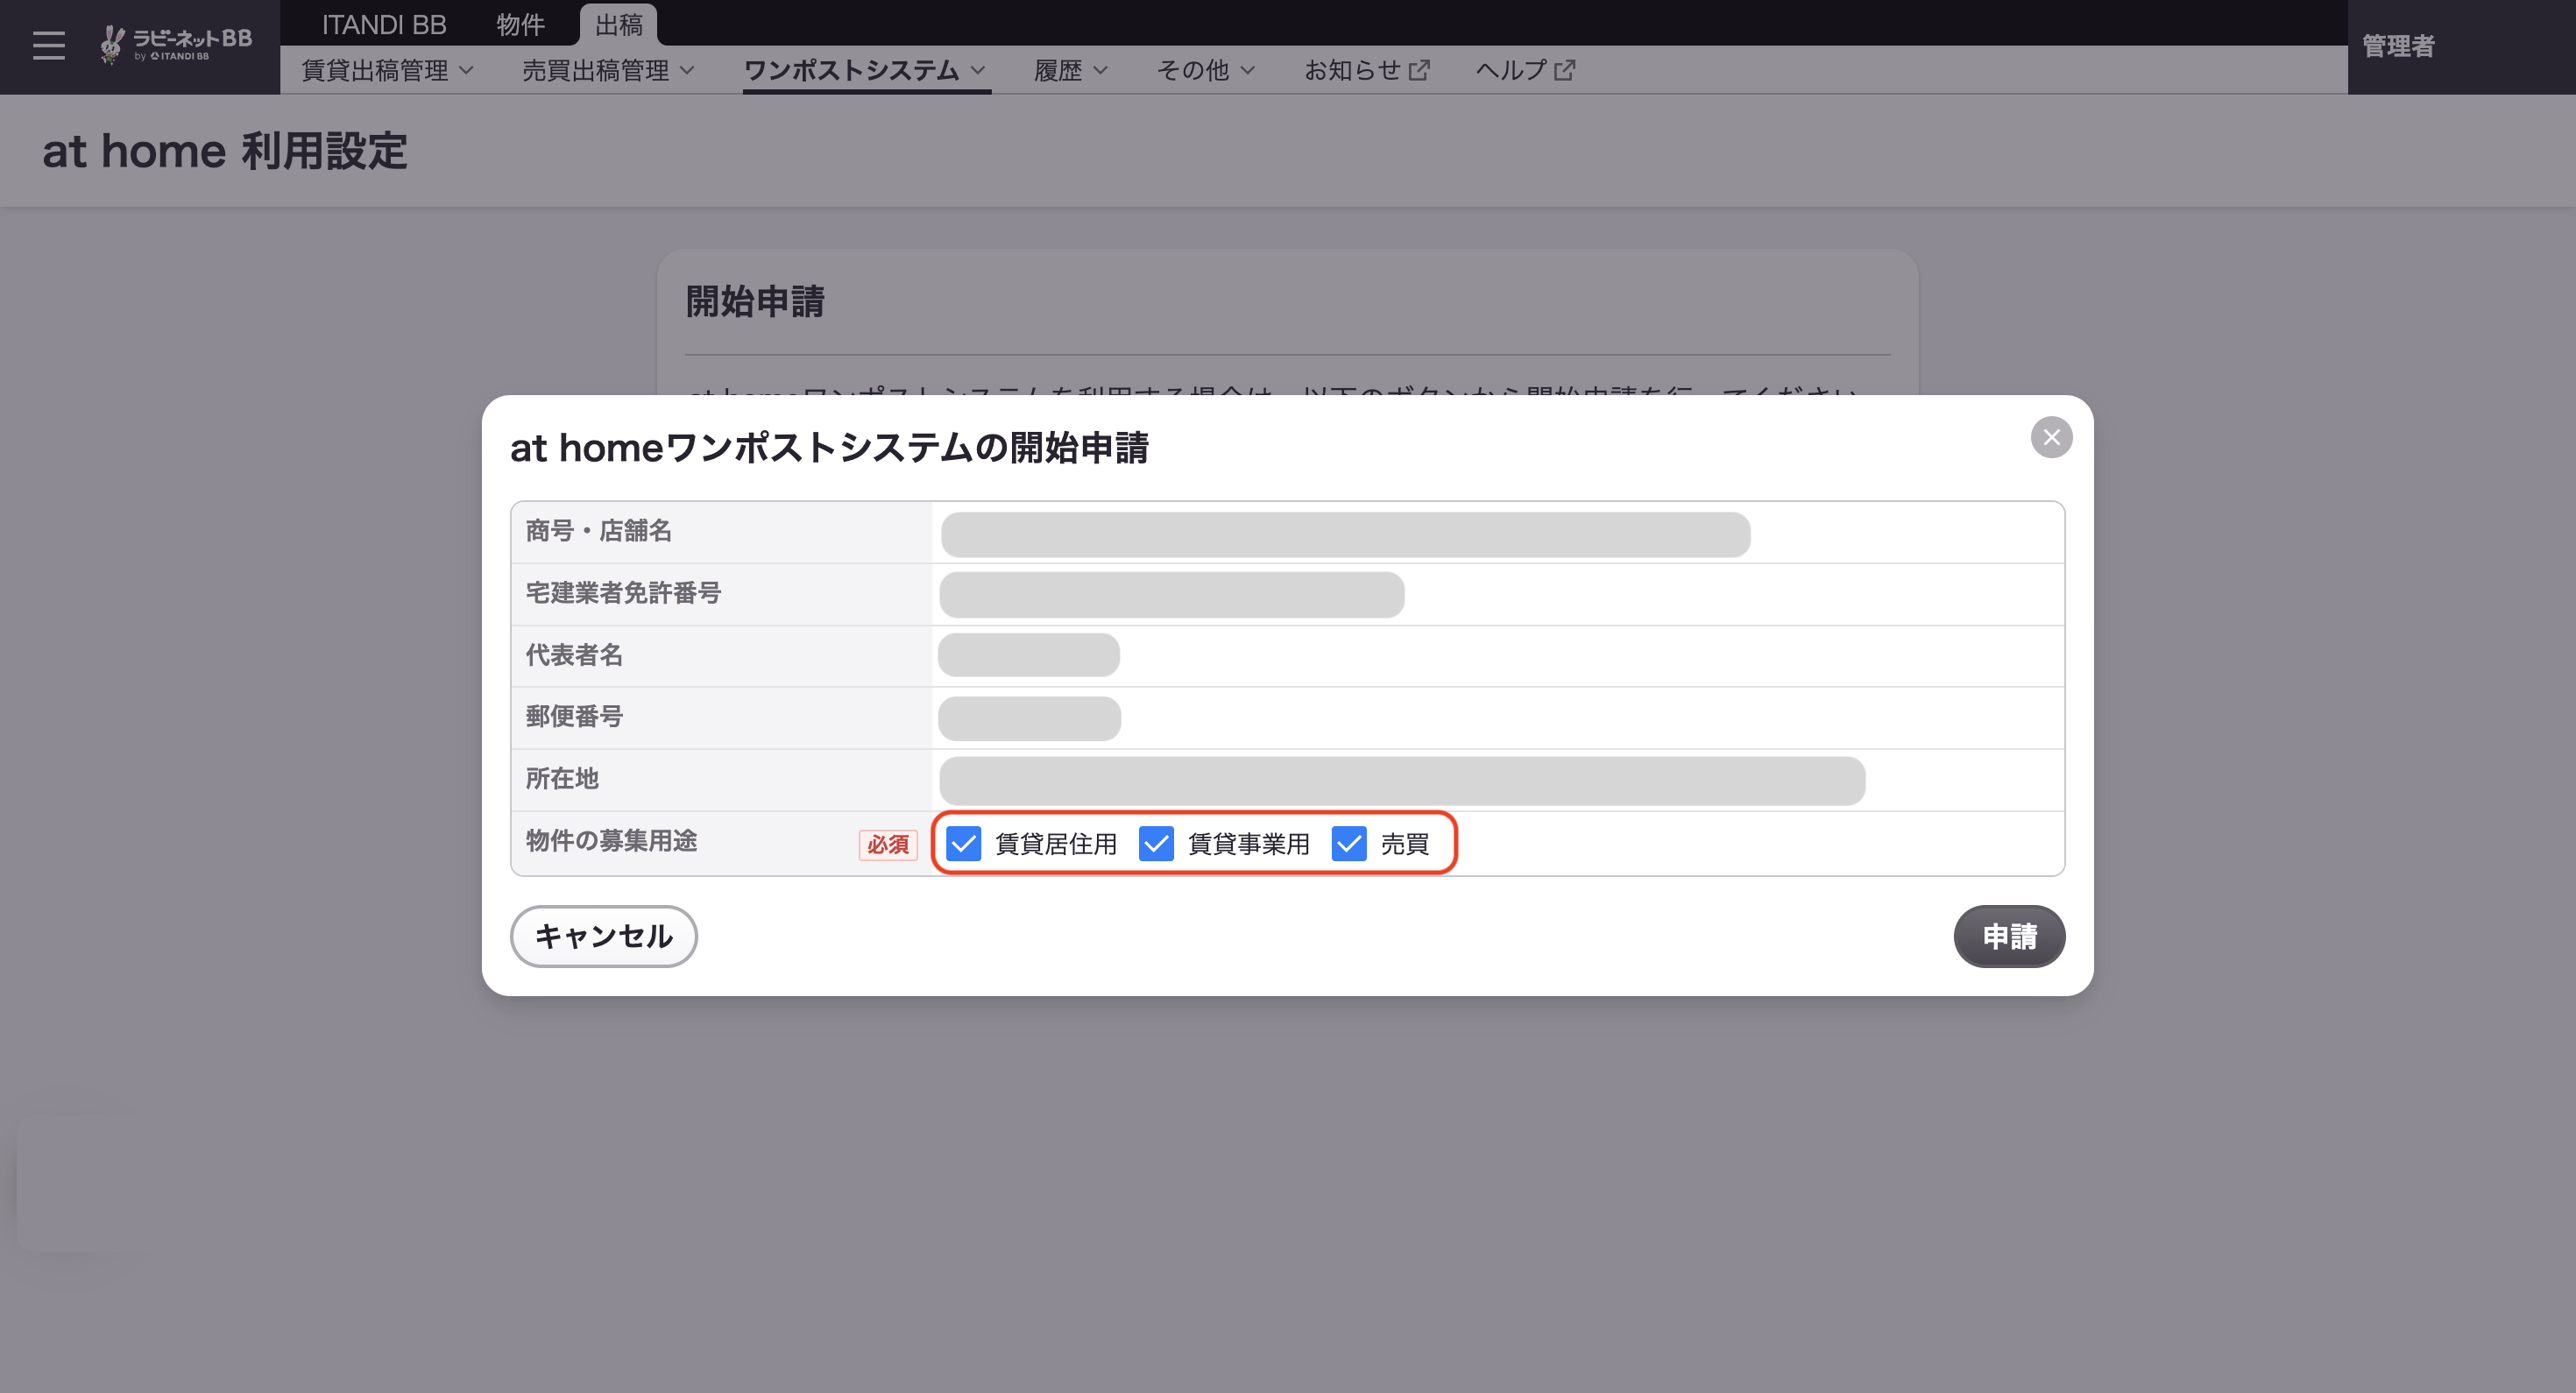Switch to the 物件 tab
Viewport: 2576px width, 1393px height.
tap(521, 24)
